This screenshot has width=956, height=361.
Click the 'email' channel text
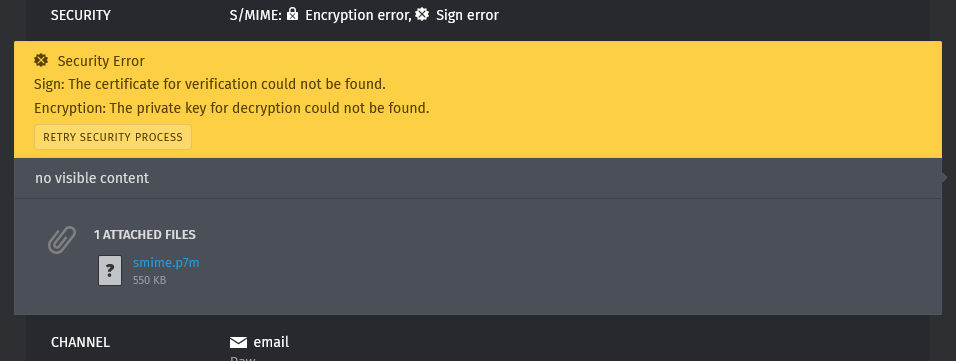[271, 342]
